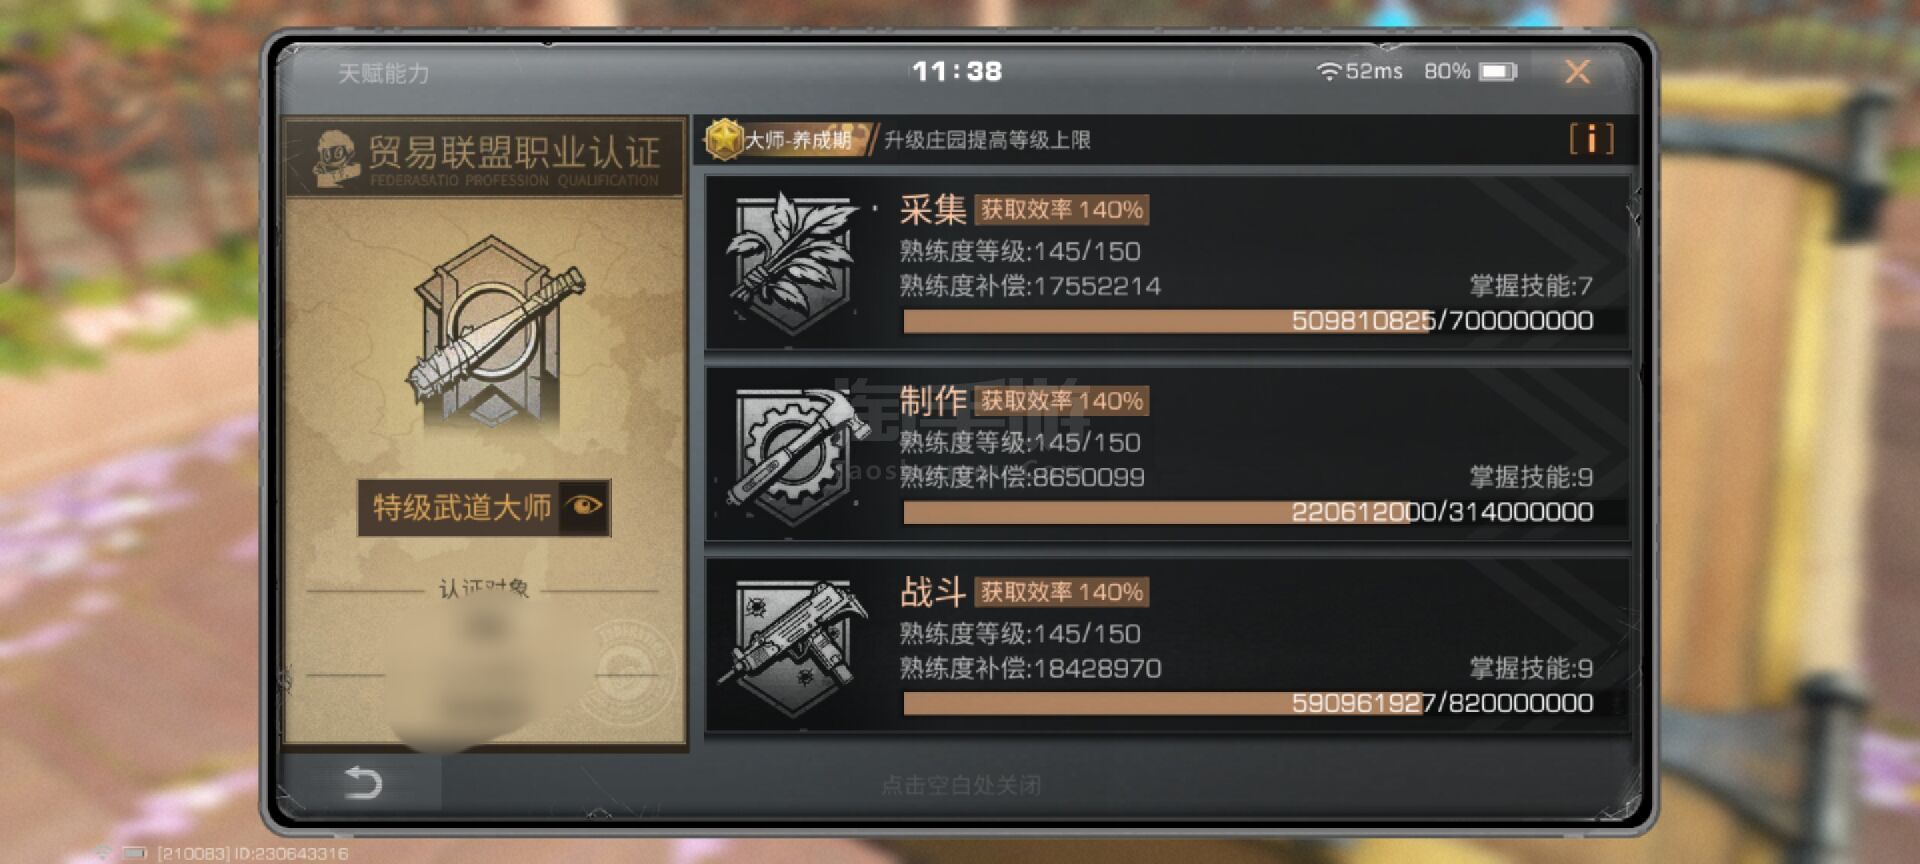The image size is (1920, 864).
Task: Click the 采集 proficiency progress bar
Action: (1248, 321)
